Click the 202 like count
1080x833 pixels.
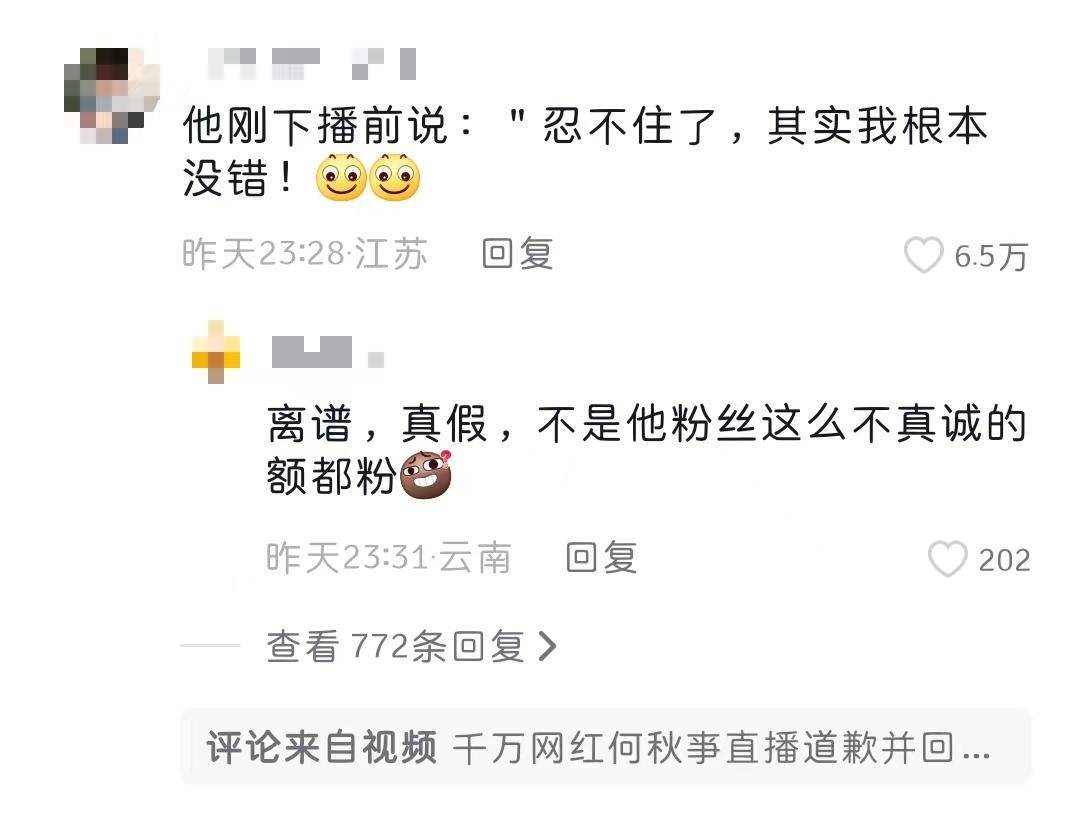[1004, 560]
